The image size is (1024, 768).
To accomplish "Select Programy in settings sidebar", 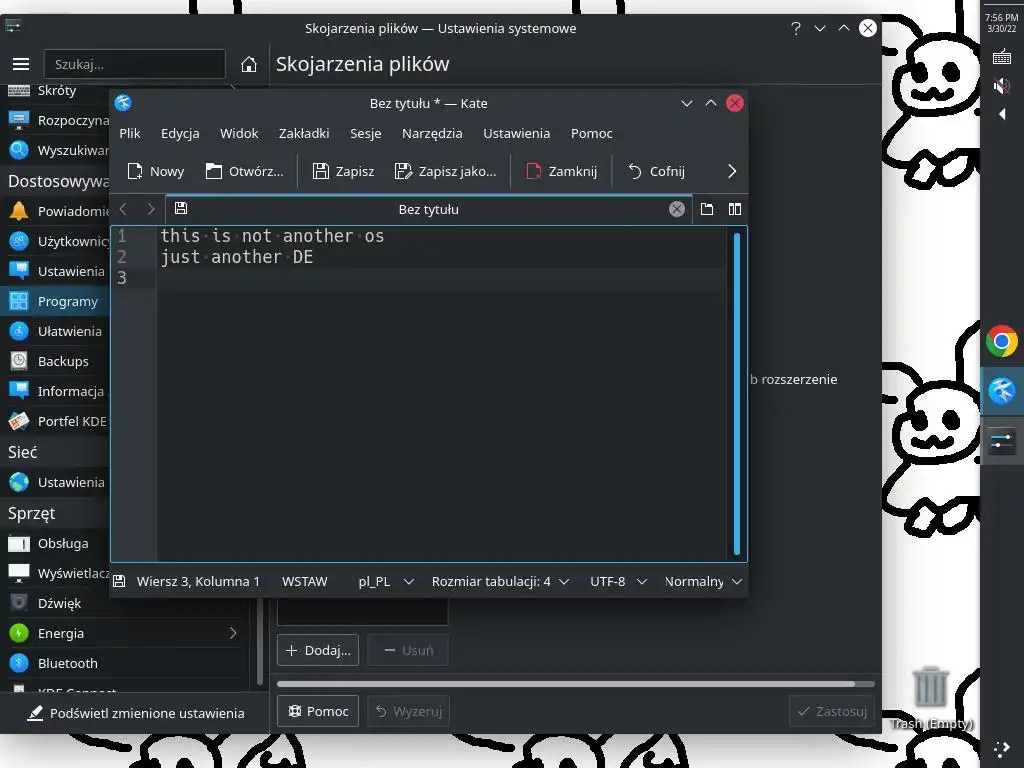I will tap(57, 301).
